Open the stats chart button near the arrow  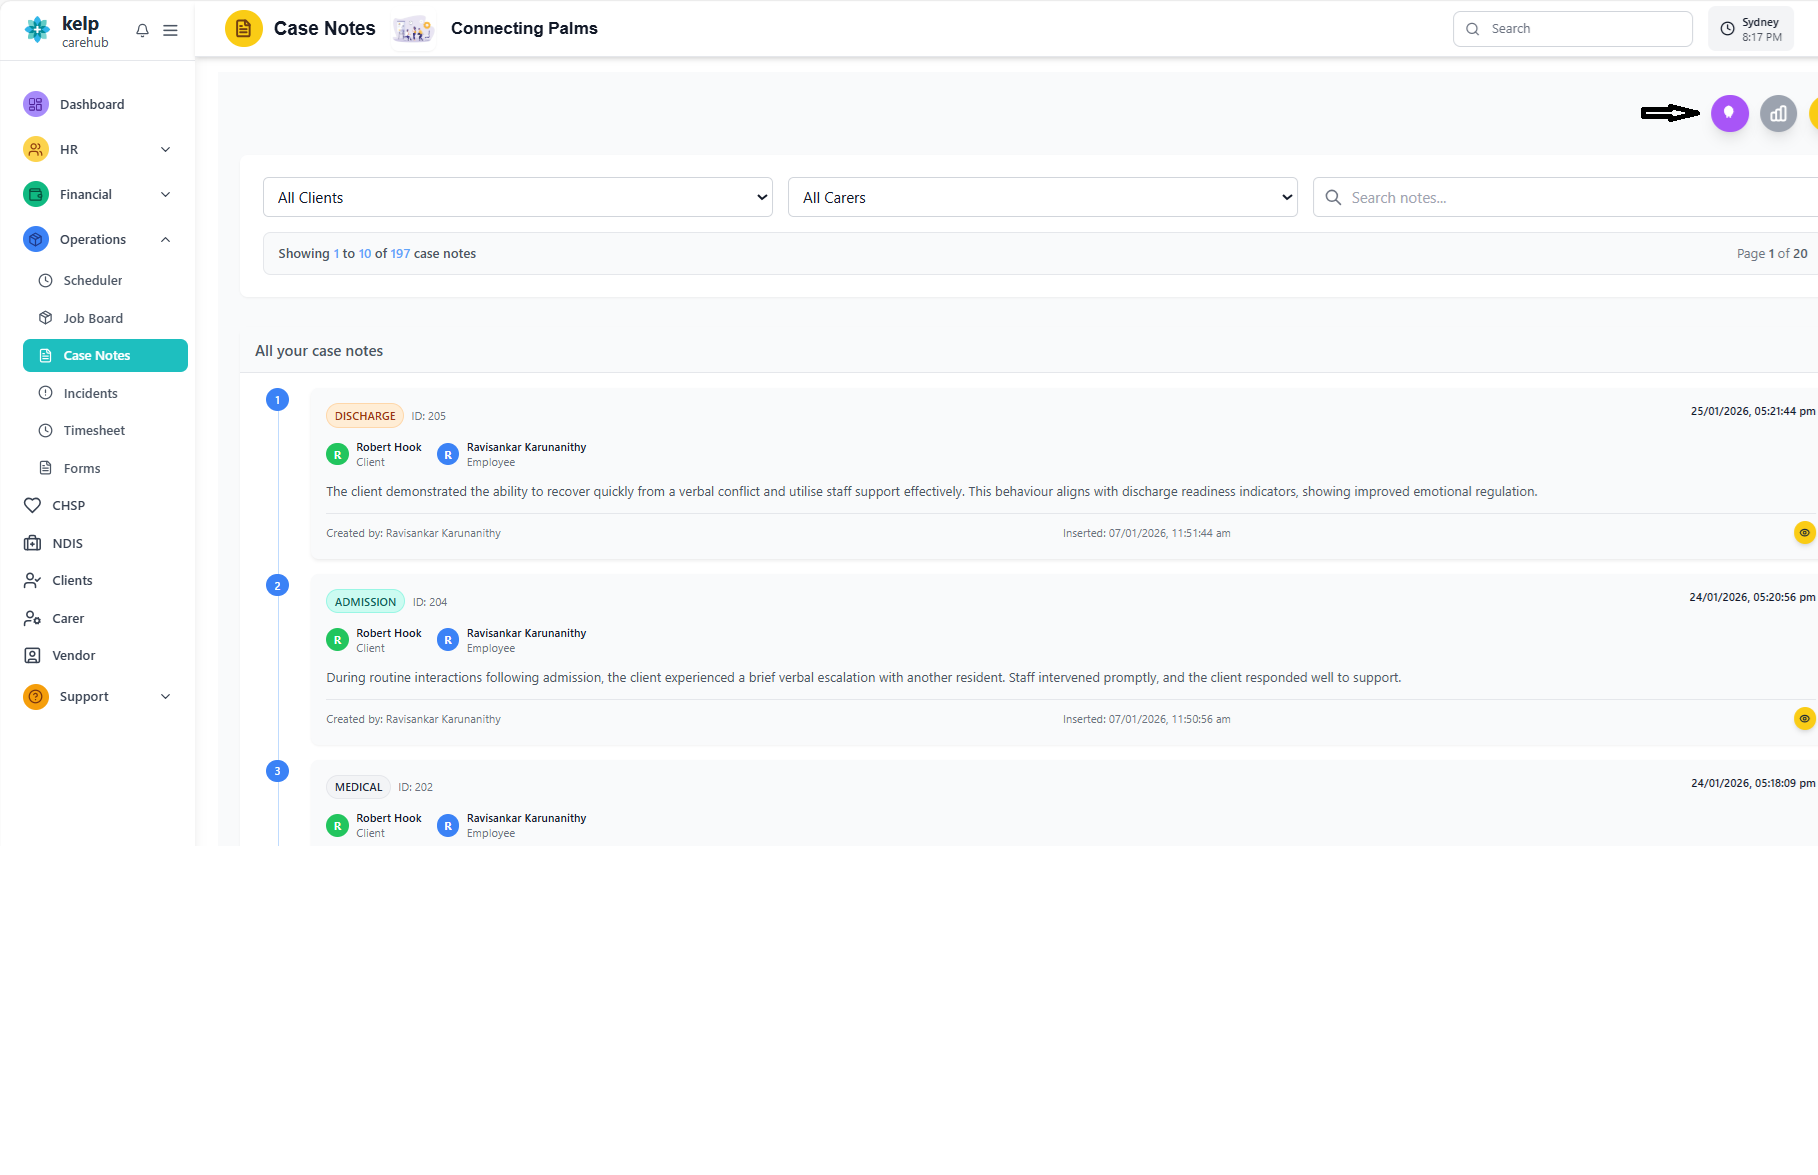click(x=1778, y=113)
